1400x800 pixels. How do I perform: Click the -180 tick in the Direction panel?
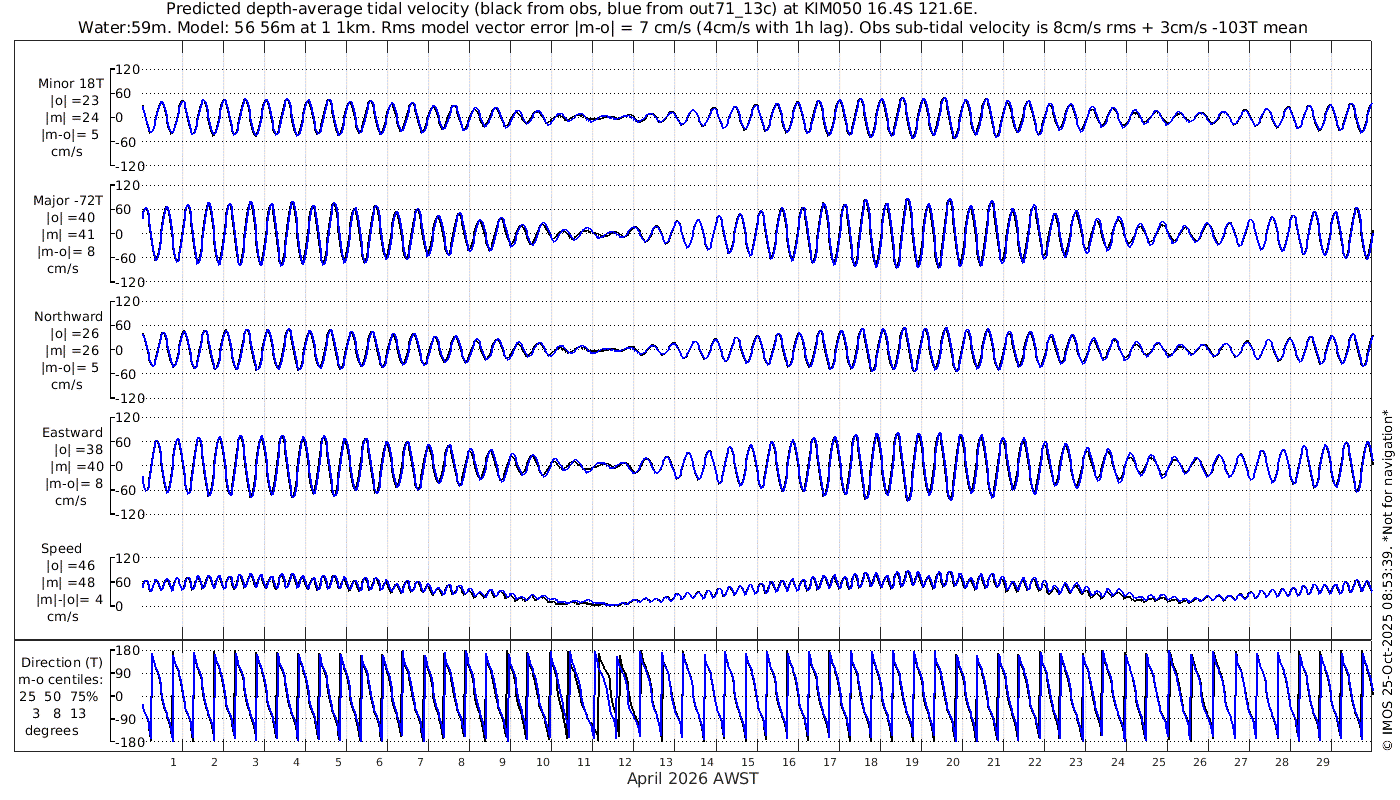pos(124,741)
